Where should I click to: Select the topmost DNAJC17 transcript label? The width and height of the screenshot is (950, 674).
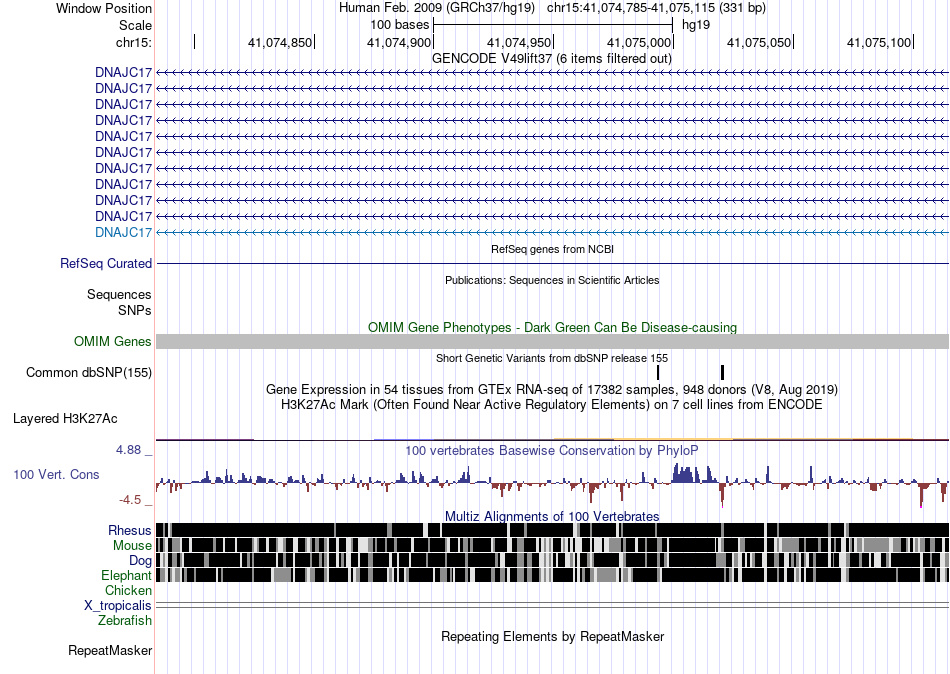point(124,72)
